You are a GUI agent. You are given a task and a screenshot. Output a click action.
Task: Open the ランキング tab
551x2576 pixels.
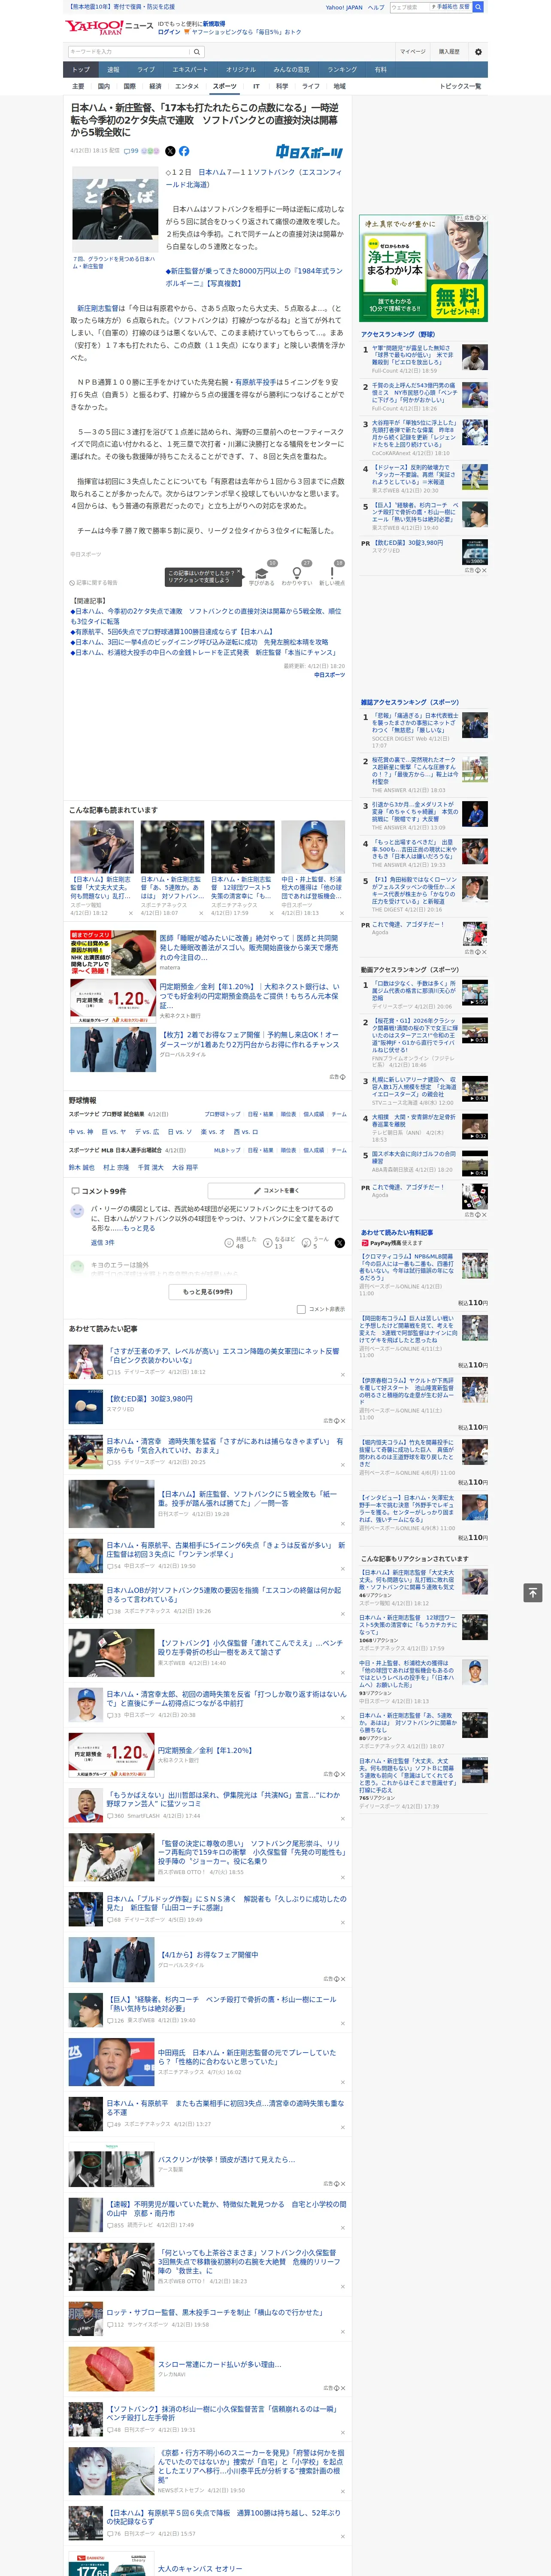[x=342, y=70]
